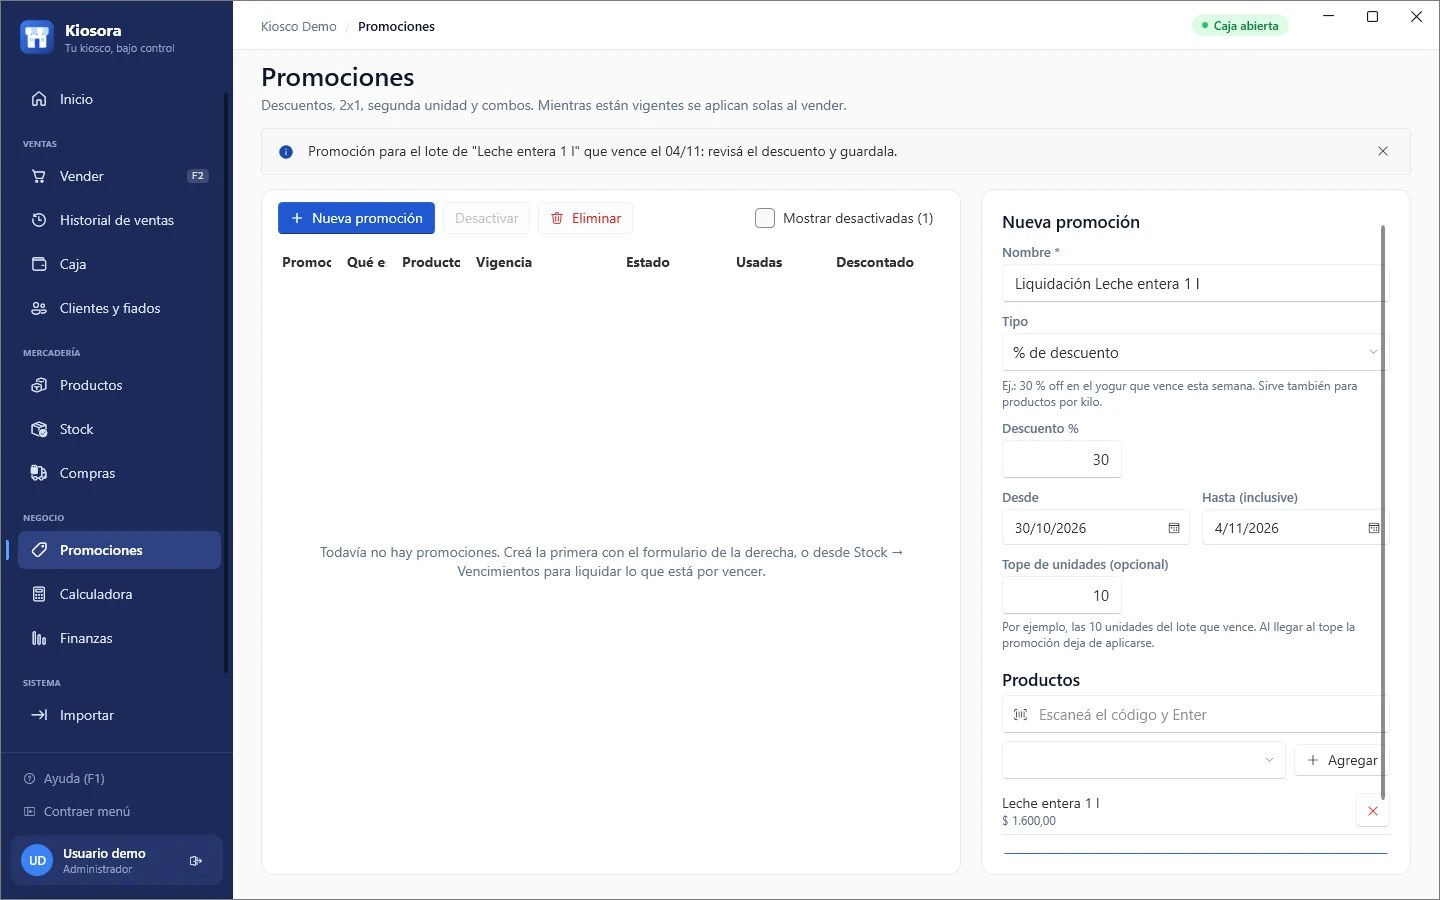Click the Importar arrow icon
The width and height of the screenshot is (1440, 900).
[x=39, y=715]
